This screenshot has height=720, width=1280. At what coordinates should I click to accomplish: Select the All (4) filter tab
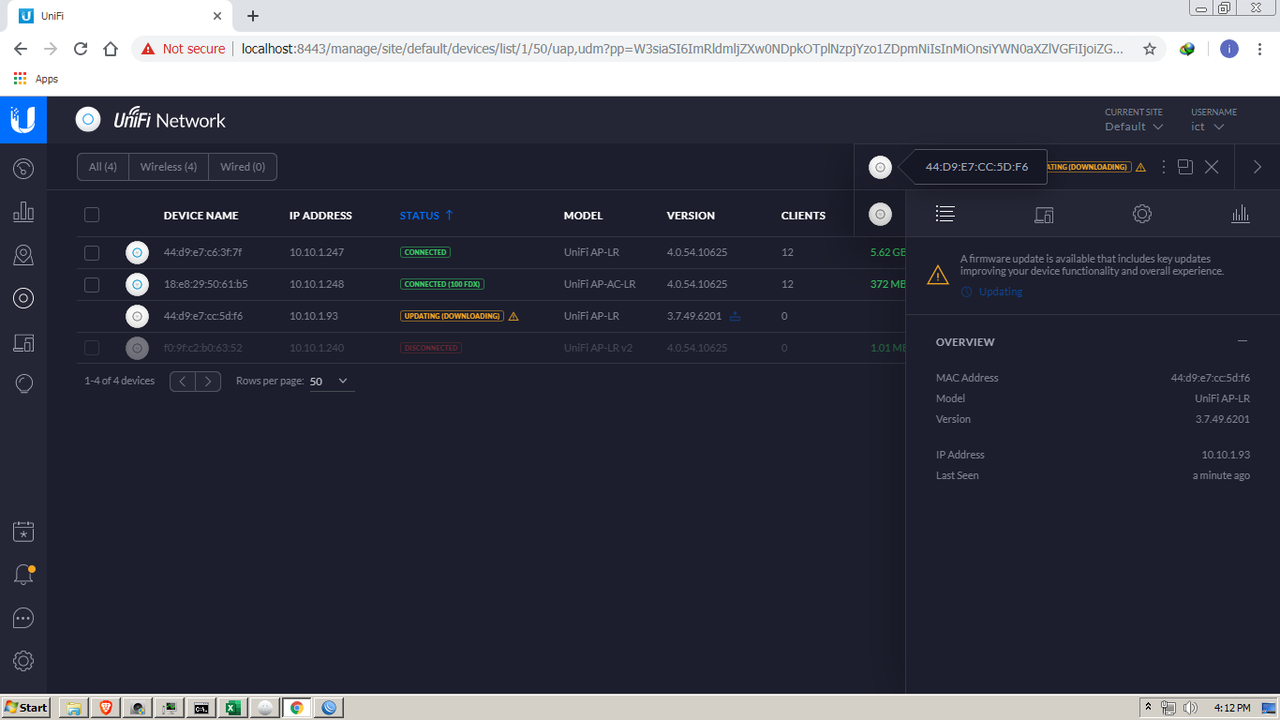pos(103,167)
